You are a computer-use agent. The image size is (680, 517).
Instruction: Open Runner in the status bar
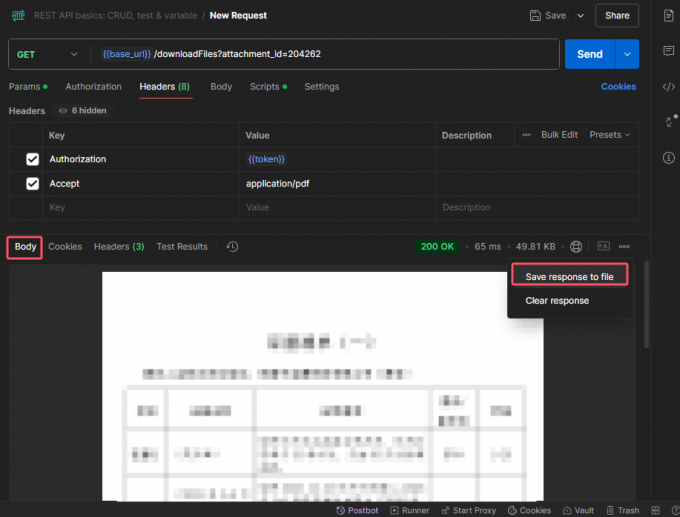[x=409, y=510]
